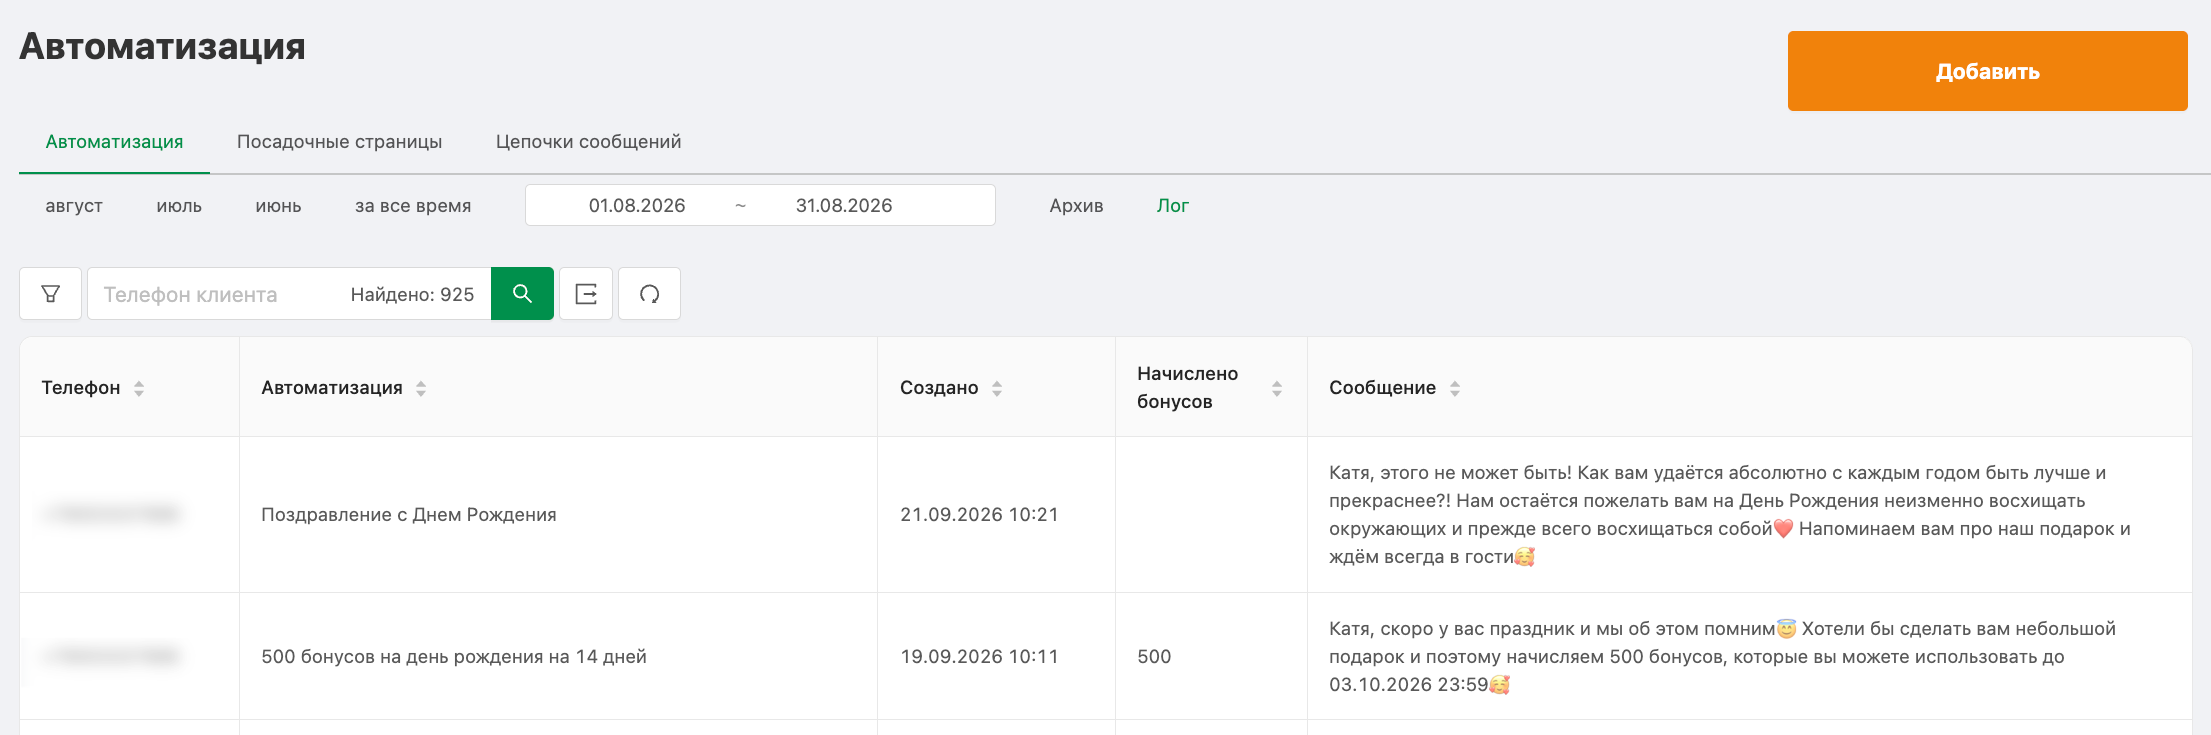
Task: Select the Автоматизация tab
Action: coord(115,142)
